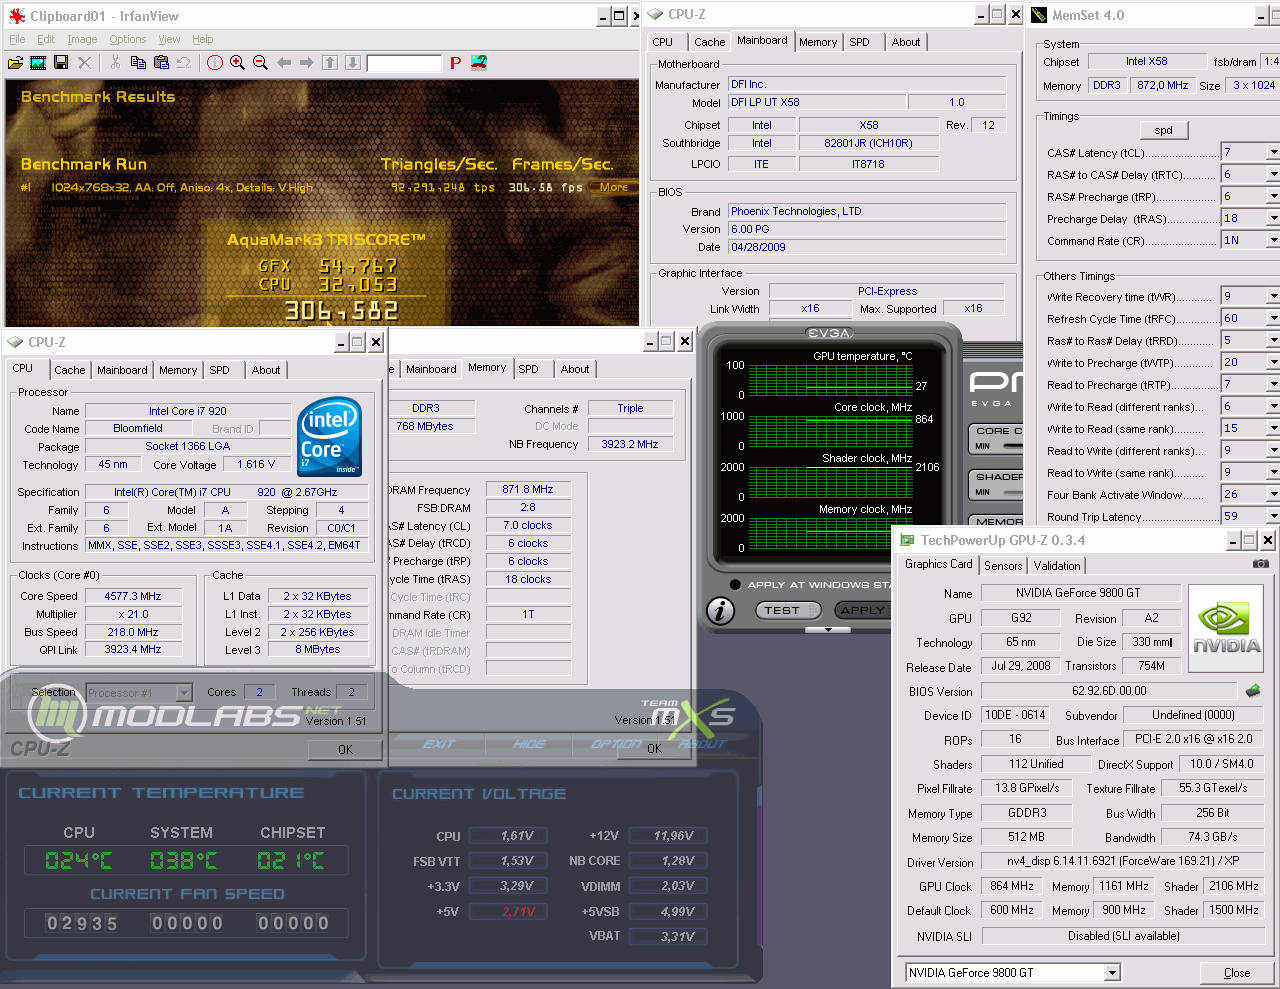Delete the file with IrfanView's X icon
Image resolution: width=1280 pixels, height=989 pixels.
(x=84, y=63)
